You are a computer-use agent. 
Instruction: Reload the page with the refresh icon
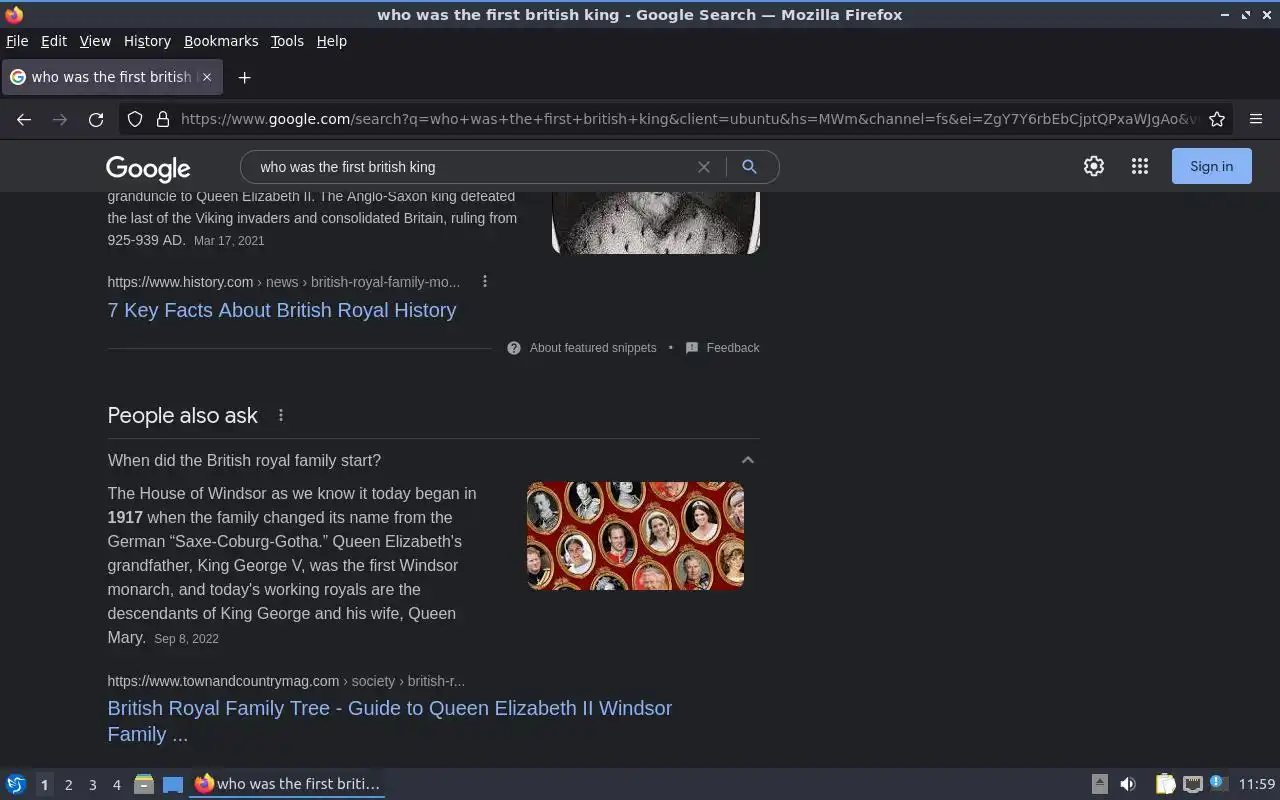coord(96,119)
